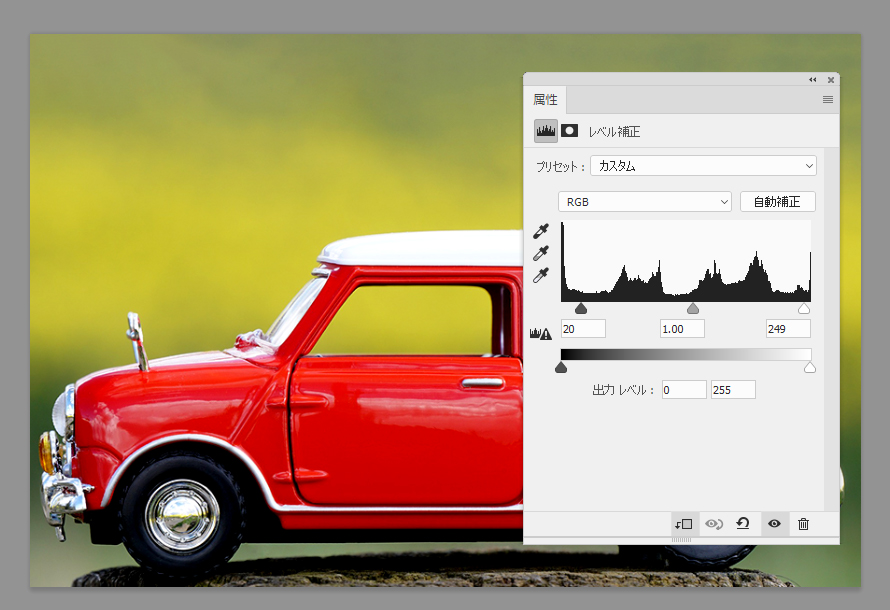Select the layer mask icon
This screenshot has width=890, height=610.
pyautogui.click(x=569, y=131)
